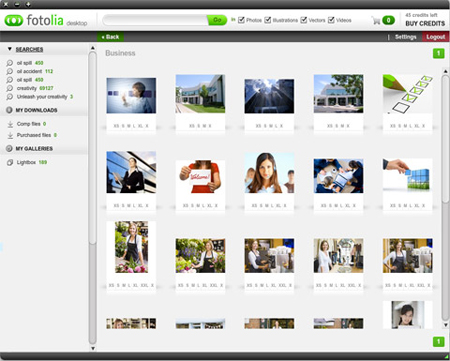Image resolution: width=450 pixels, height=361 pixels.
Task: Click the My Downloads section header
Action: pos(36,110)
